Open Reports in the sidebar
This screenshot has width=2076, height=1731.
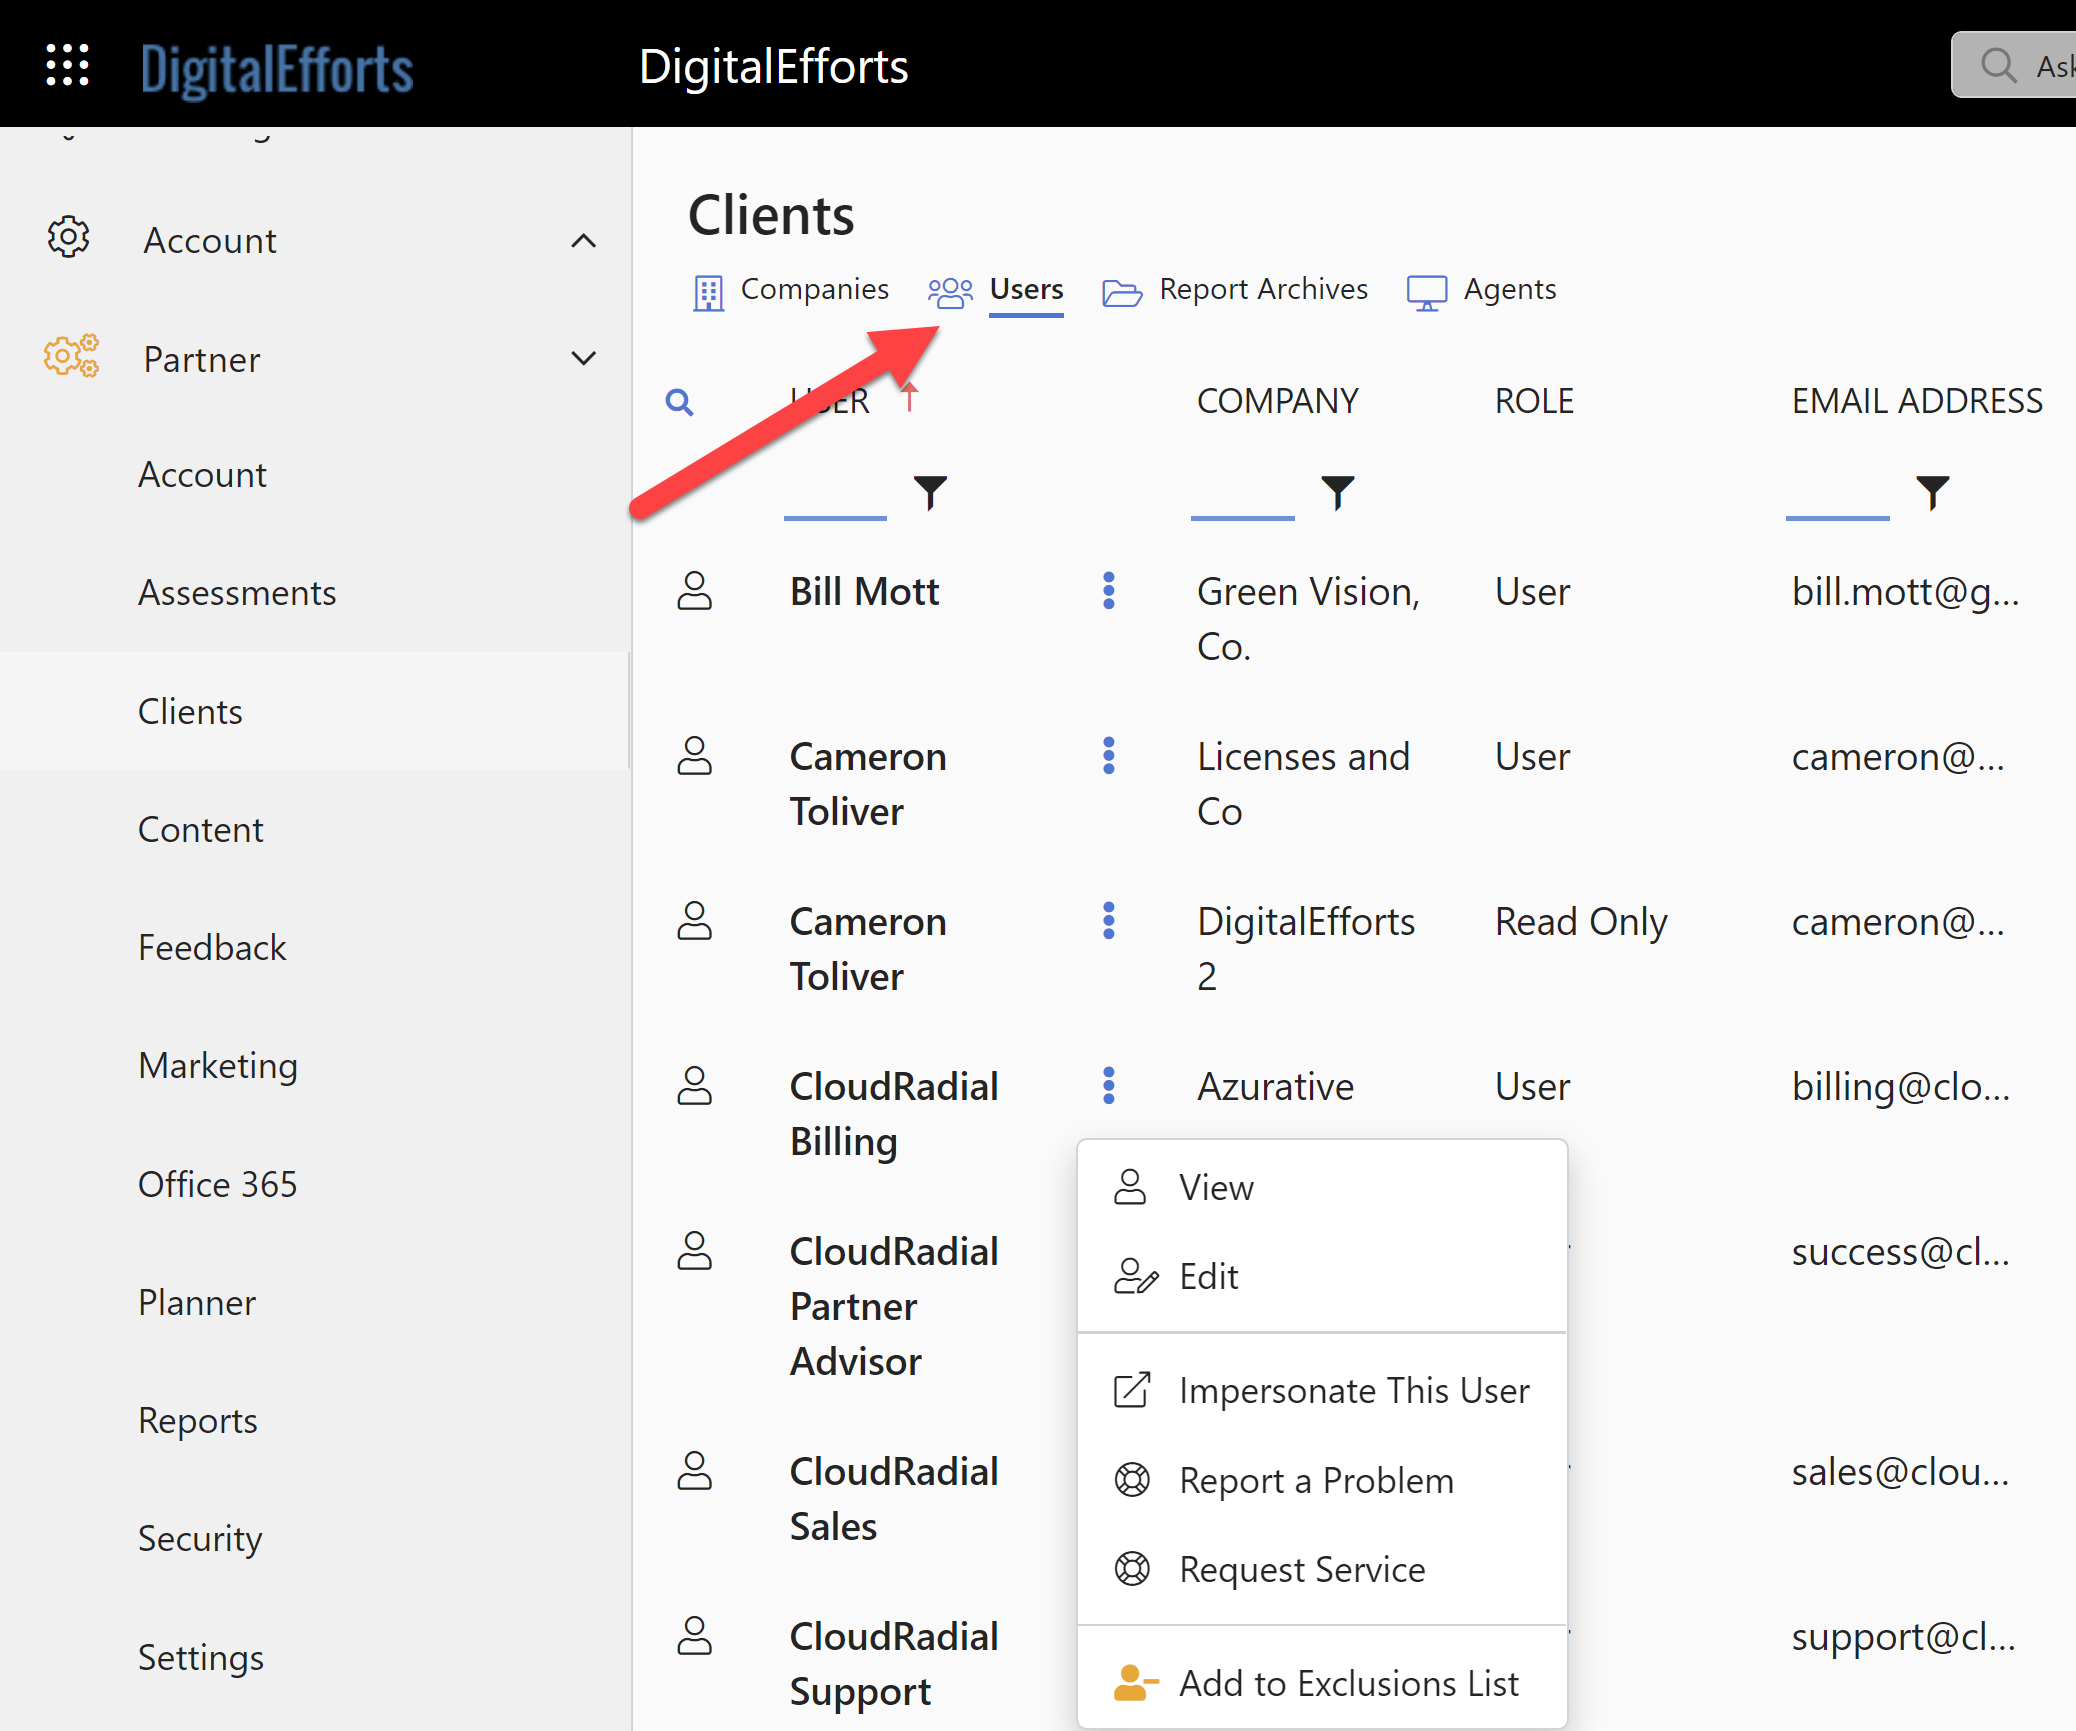198,1421
